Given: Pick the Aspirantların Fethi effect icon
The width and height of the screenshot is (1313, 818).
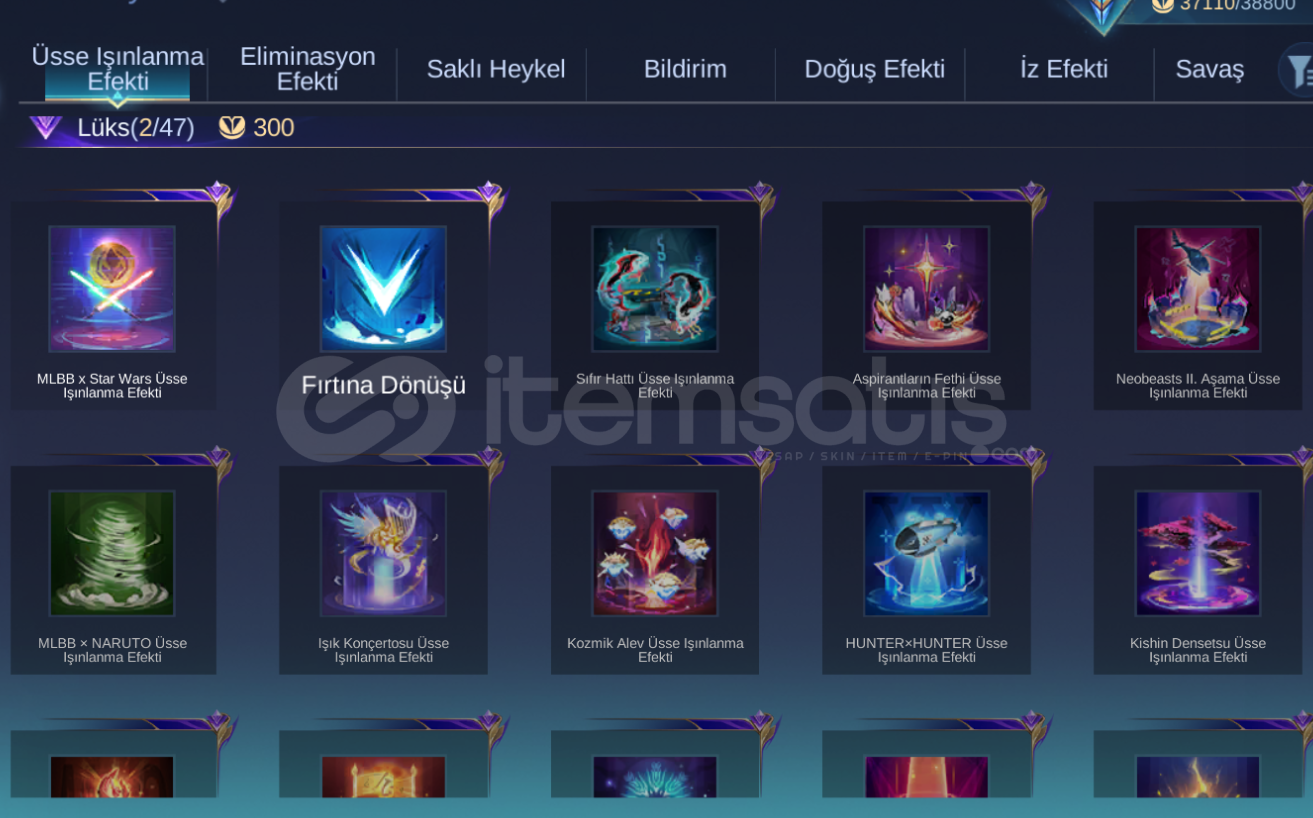Looking at the screenshot, I should coord(926,289).
